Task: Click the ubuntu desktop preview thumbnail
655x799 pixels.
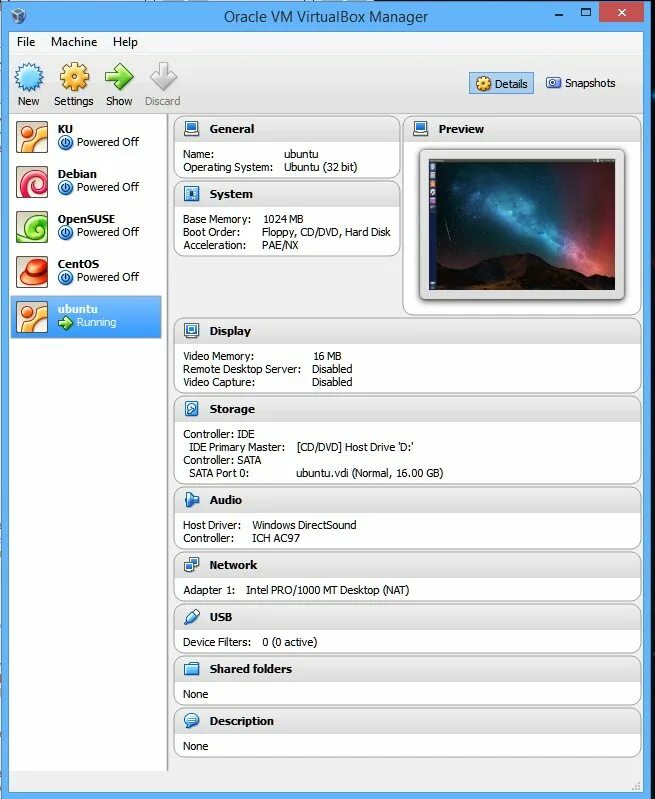Action: tap(522, 225)
